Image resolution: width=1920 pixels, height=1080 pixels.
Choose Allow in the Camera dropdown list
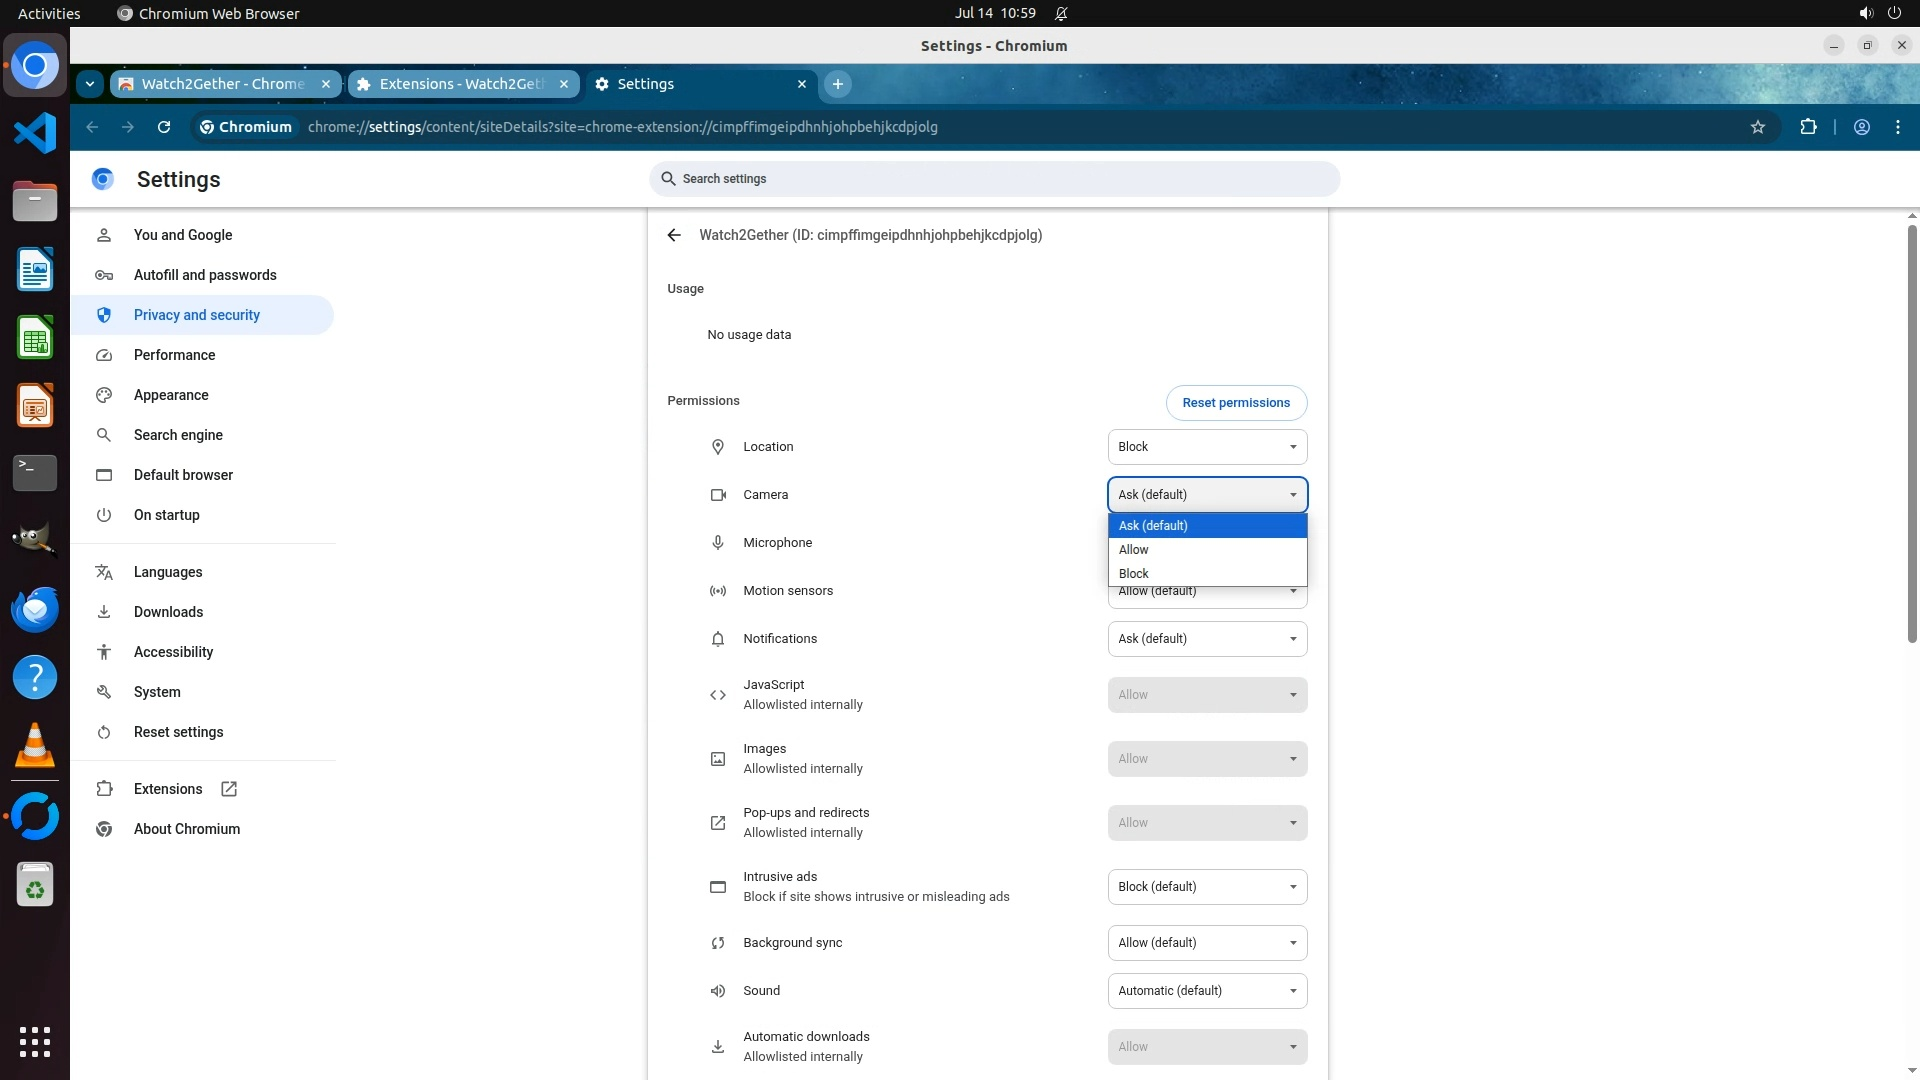(1206, 550)
